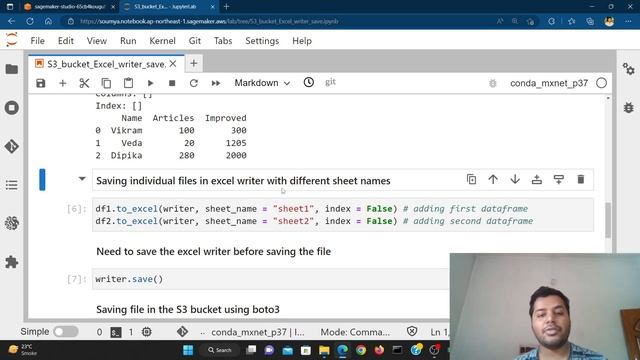Switch to sagemaker-studio browser tab
Image resolution: width=640 pixels, height=360 pixels.
pos(69,7)
